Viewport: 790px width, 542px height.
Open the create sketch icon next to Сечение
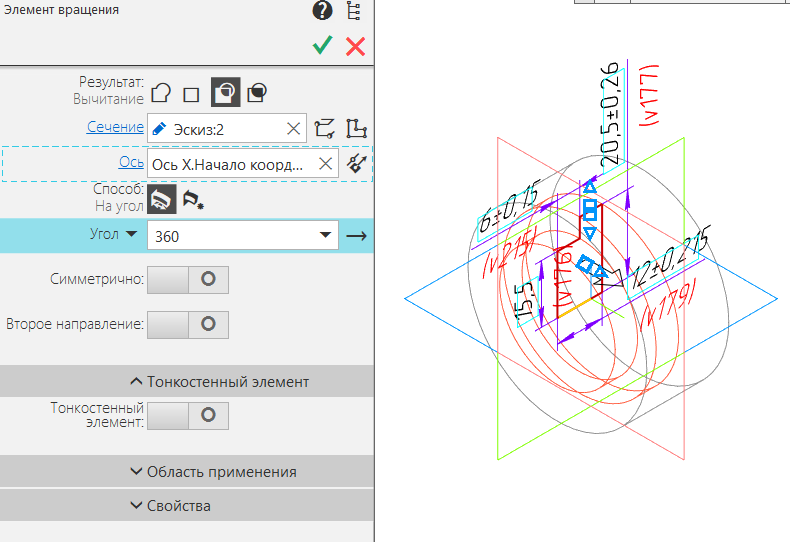(324, 129)
